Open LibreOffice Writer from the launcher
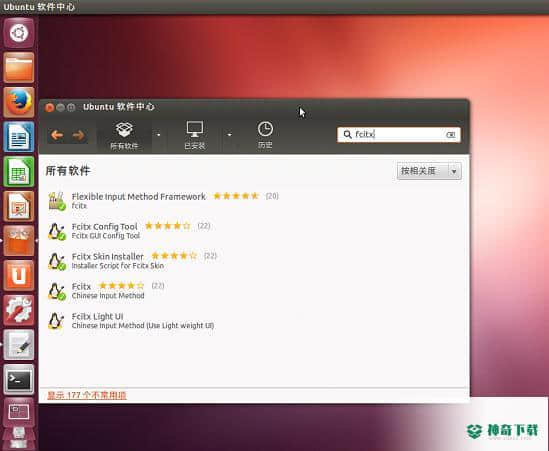The image size is (549, 451). click(x=19, y=137)
